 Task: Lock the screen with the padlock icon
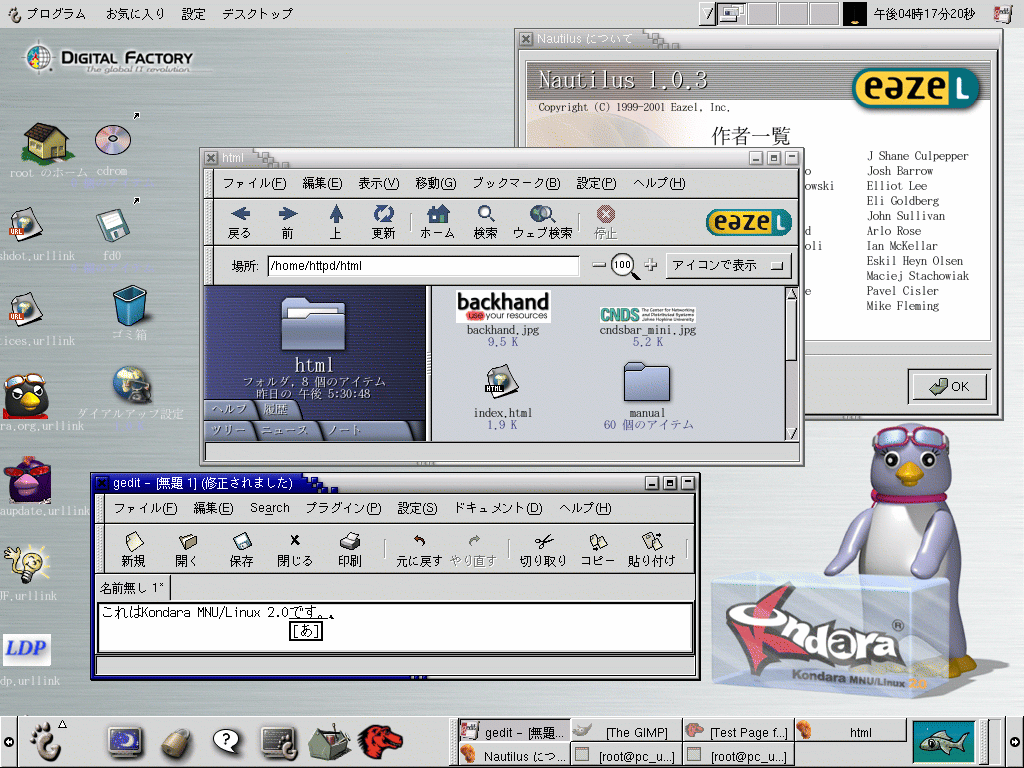coord(176,743)
